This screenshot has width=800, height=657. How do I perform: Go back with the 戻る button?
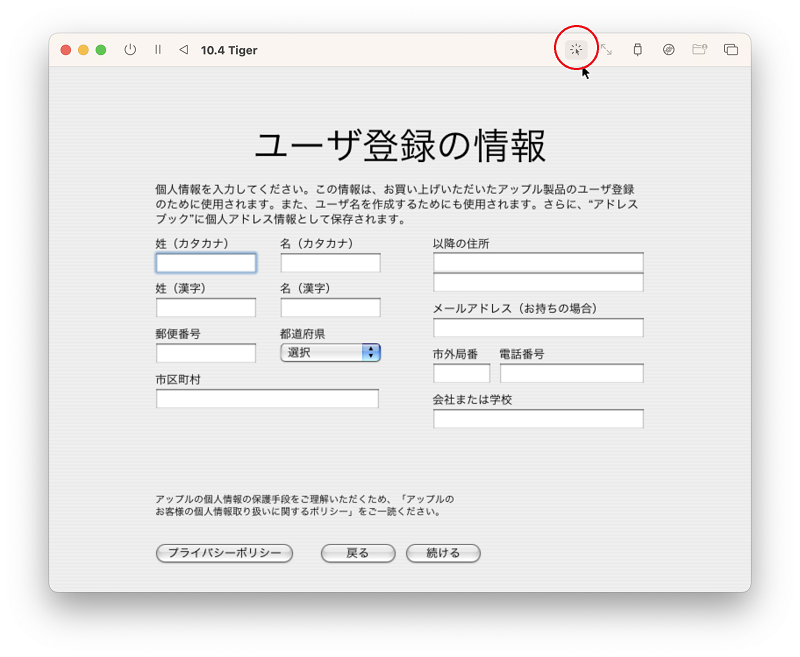[358, 553]
